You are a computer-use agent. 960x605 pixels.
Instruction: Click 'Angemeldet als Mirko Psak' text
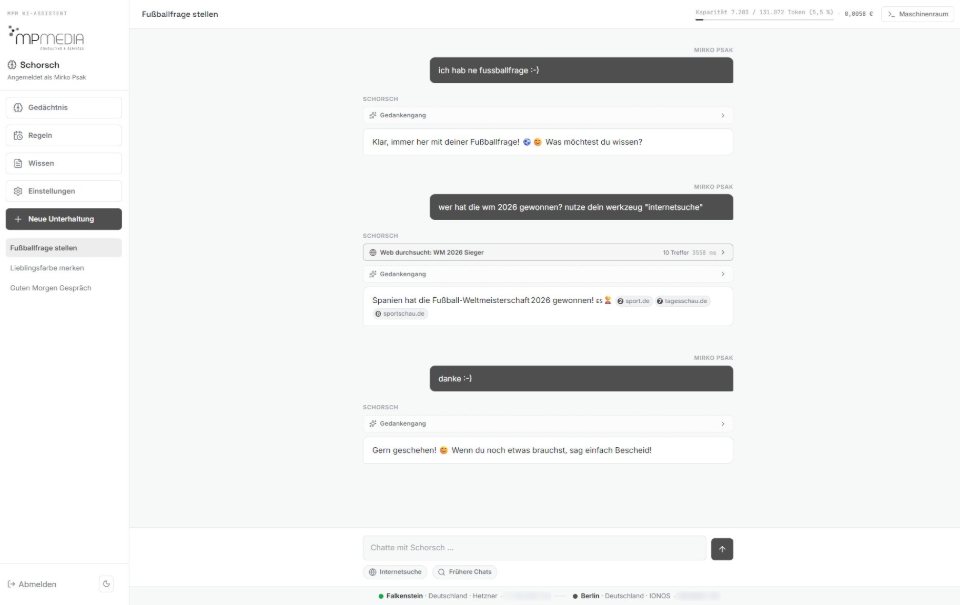[x=47, y=78]
